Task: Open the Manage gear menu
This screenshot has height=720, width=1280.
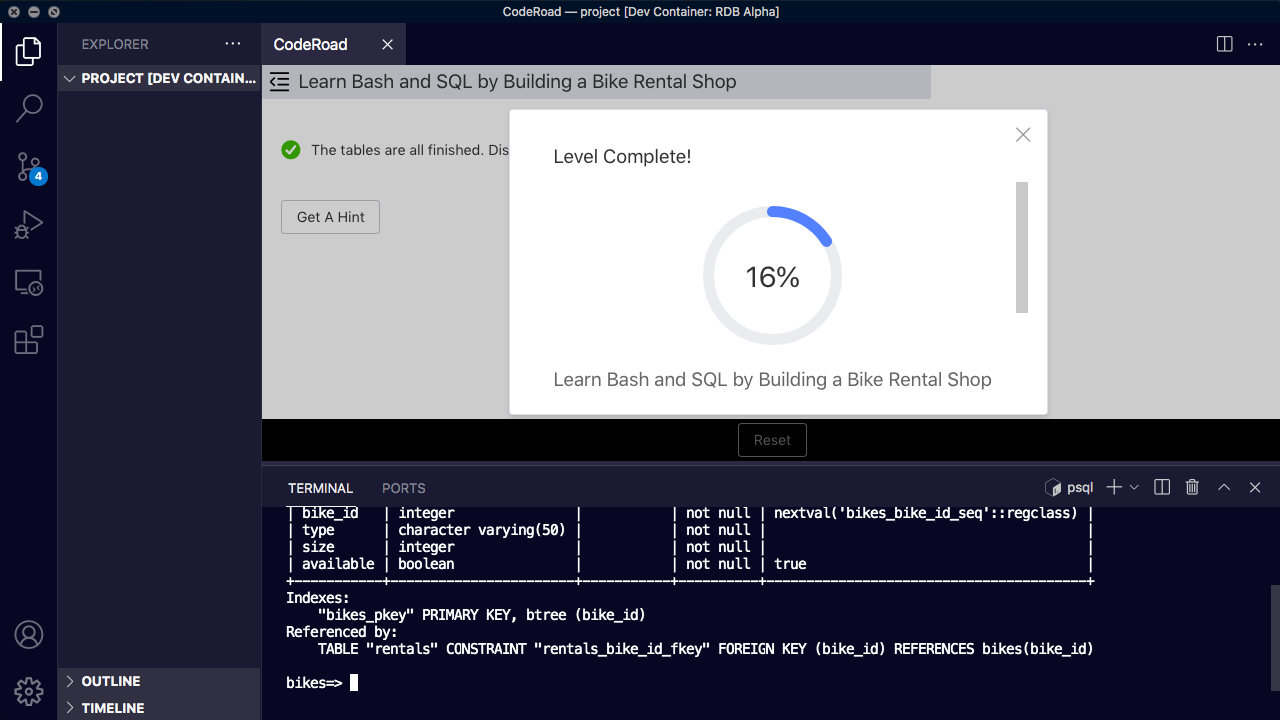Action: [29, 691]
